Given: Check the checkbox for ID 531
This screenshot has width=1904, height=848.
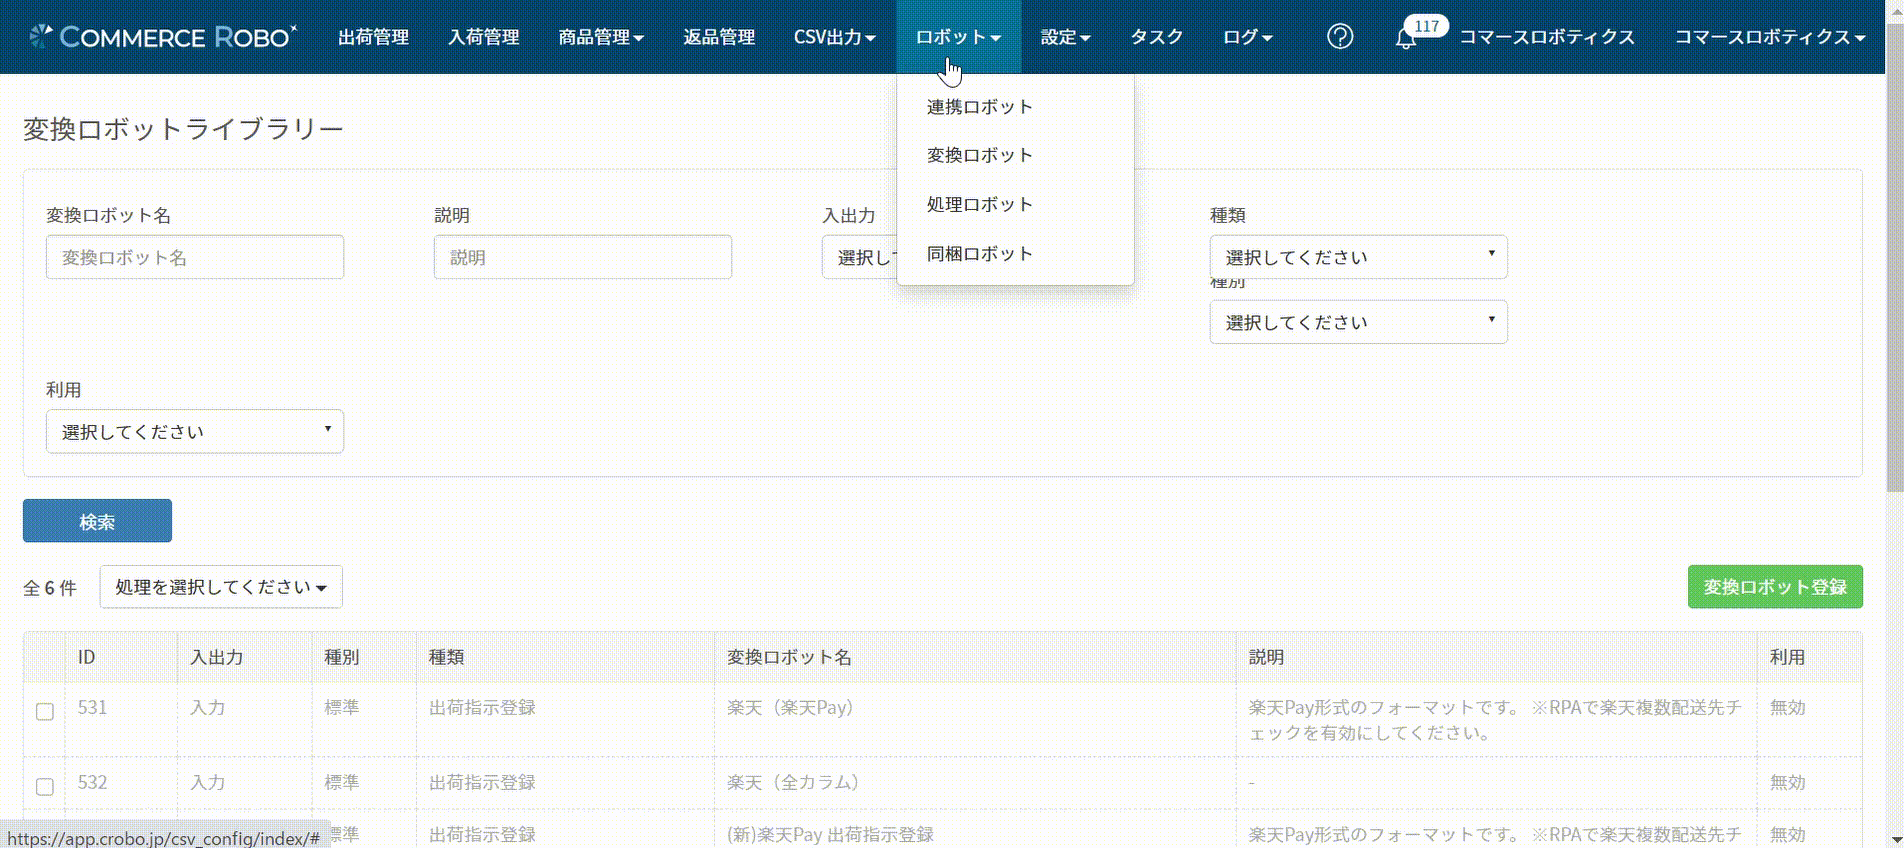Looking at the screenshot, I should (x=45, y=711).
